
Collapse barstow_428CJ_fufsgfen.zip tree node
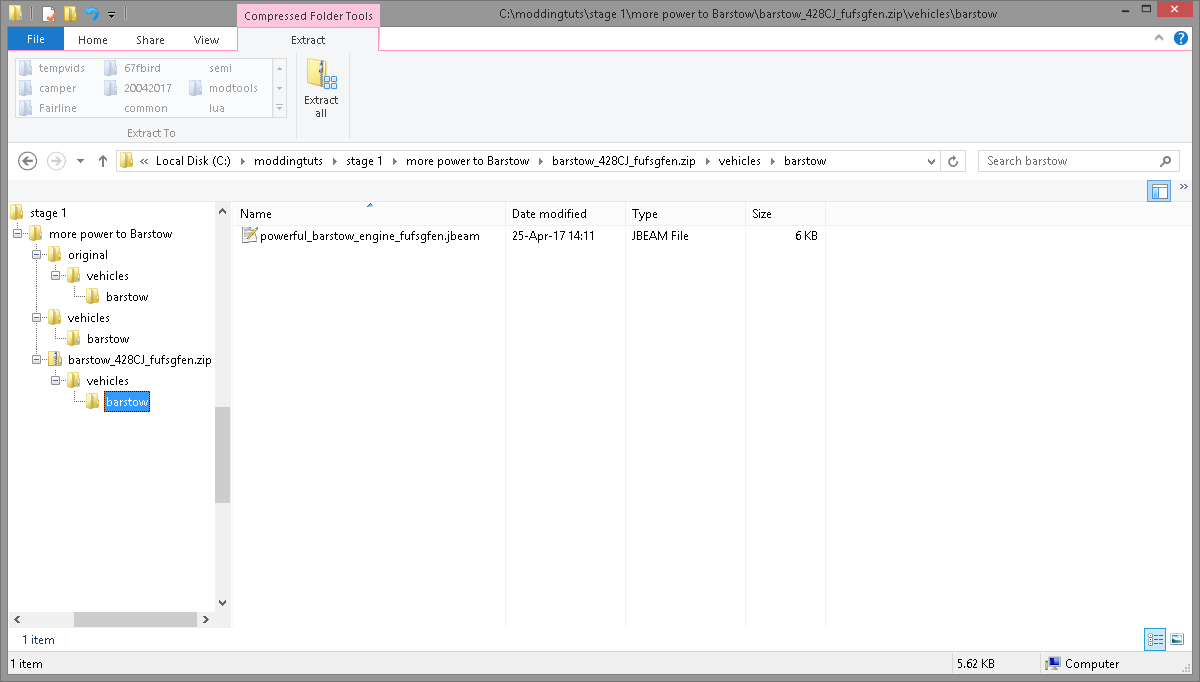(36, 360)
